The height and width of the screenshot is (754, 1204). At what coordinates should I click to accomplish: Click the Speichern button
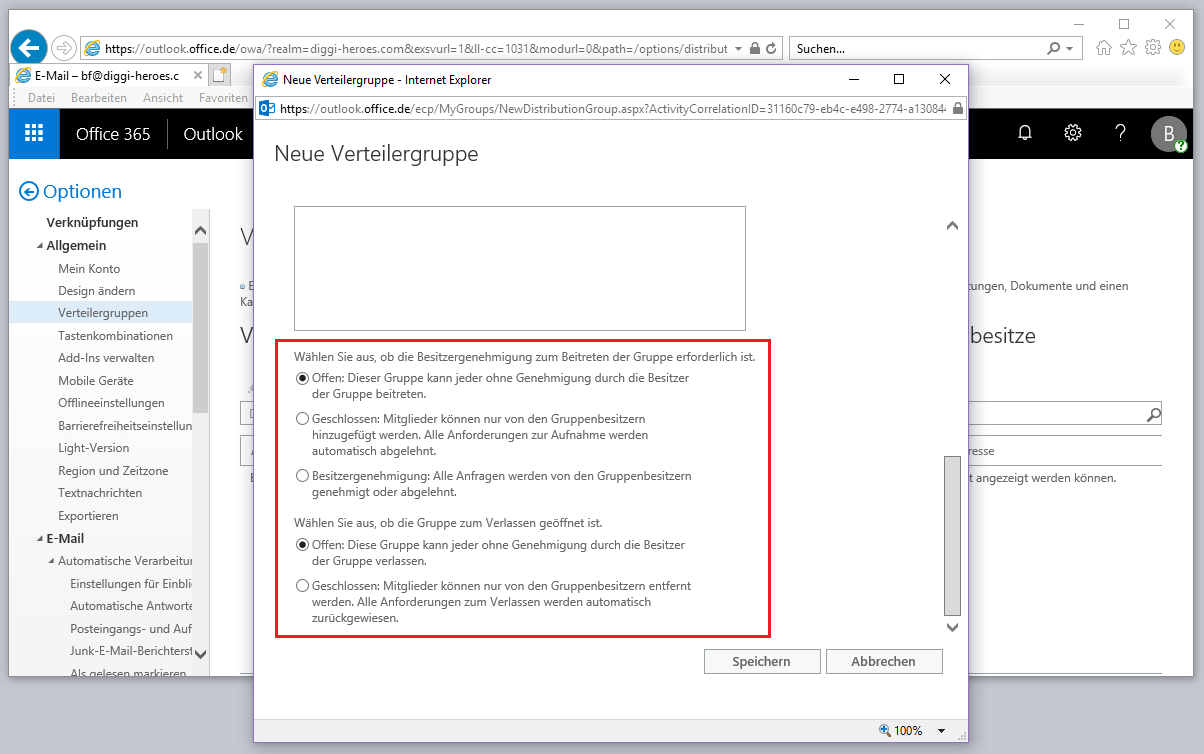tap(761, 661)
